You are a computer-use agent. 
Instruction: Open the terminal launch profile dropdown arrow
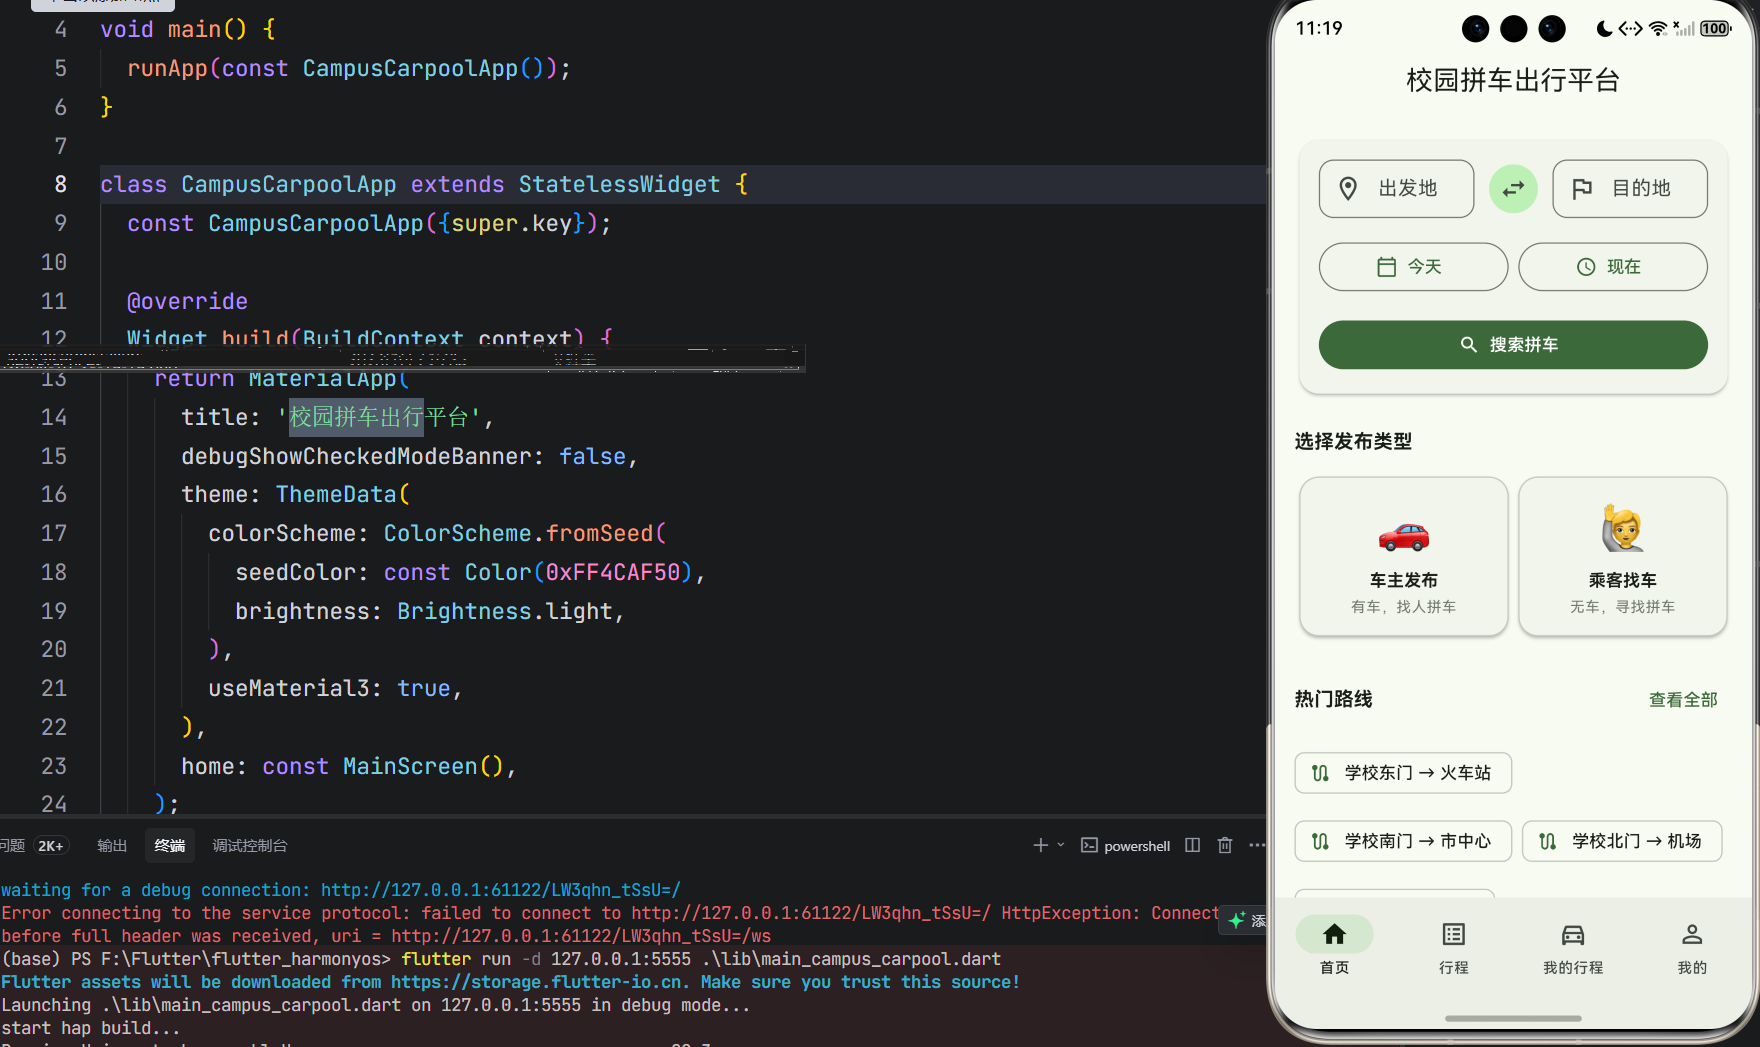pyautogui.click(x=1061, y=846)
